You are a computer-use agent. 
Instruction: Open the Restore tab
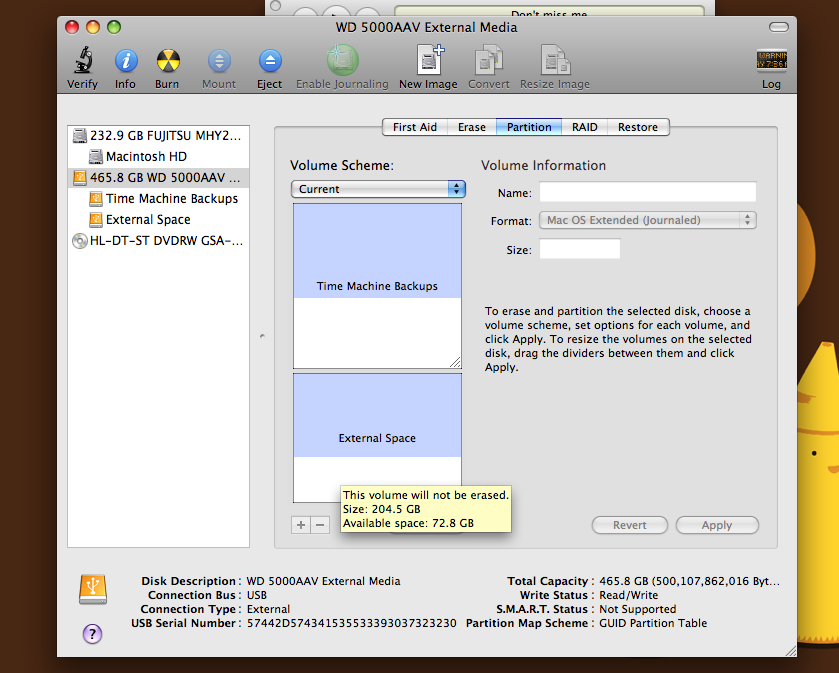[x=638, y=127]
